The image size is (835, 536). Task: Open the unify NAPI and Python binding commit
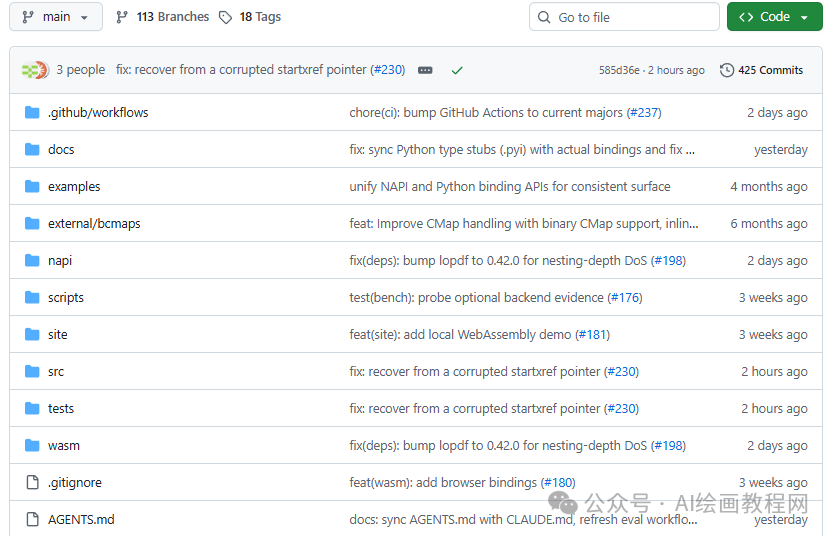pyautogui.click(x=510, y=186)
